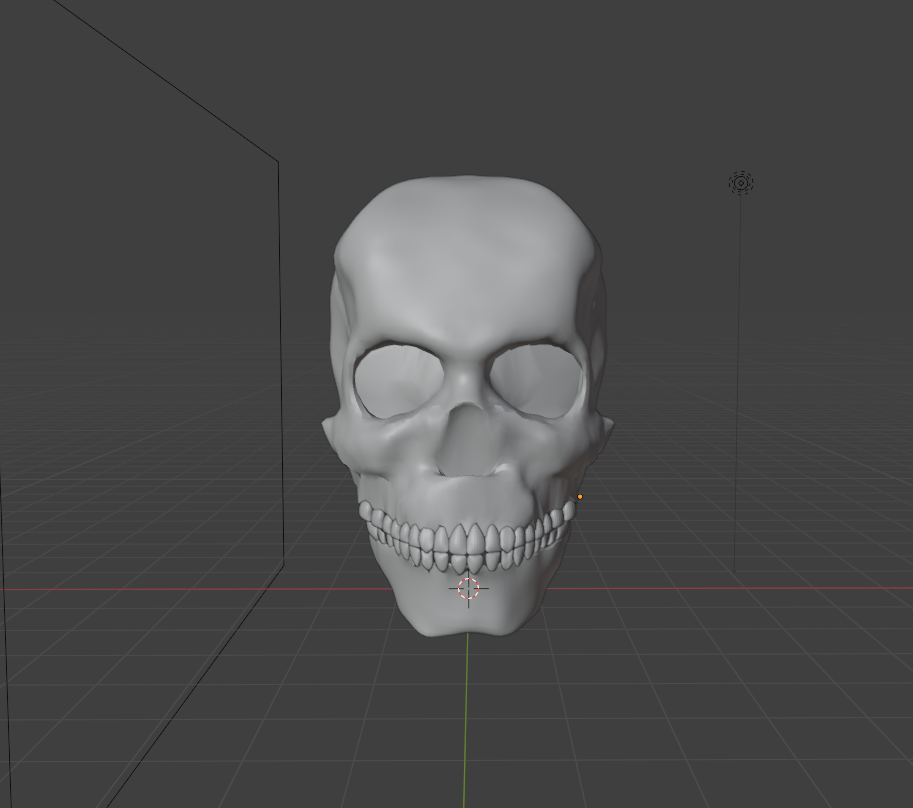Viewport: 913px width, 808px height.
Task: Select the point light object icon
Action: 741,183
